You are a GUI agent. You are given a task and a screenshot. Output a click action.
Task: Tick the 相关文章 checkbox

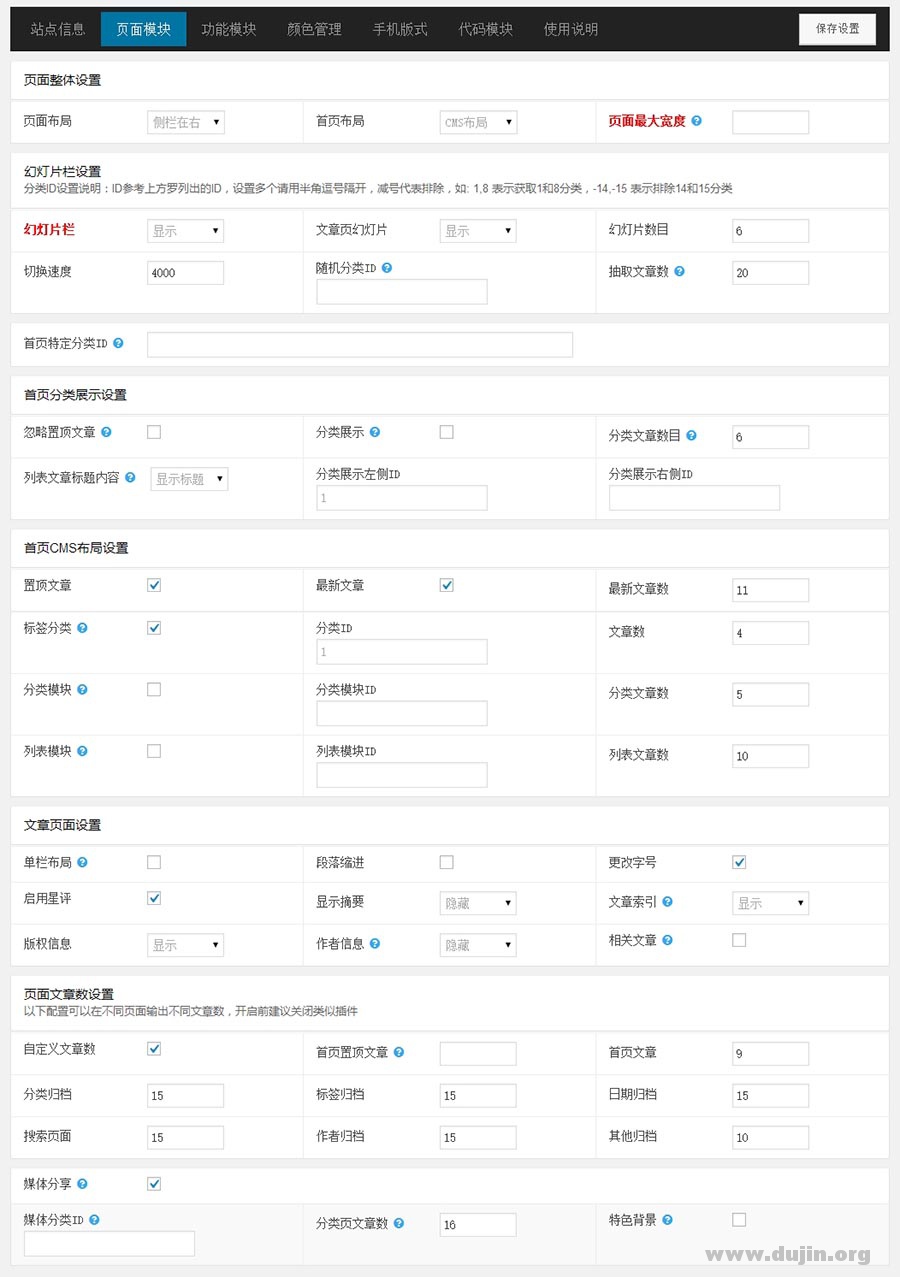[739, 940]
